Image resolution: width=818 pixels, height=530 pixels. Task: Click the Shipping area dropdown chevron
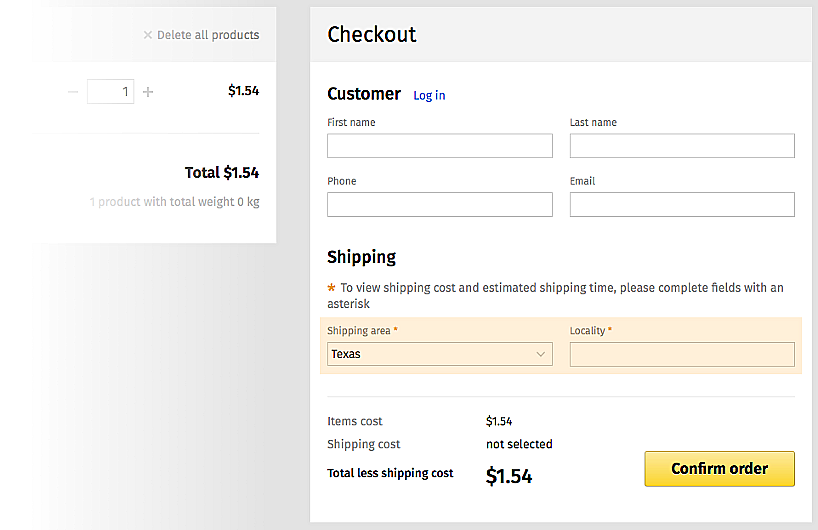coord(541,354)
